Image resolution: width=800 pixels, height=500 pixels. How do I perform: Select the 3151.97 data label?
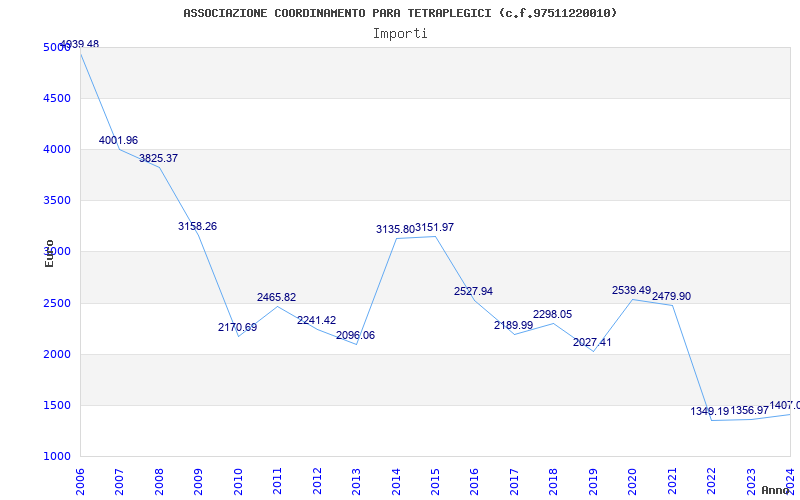(x=434, y=228)
